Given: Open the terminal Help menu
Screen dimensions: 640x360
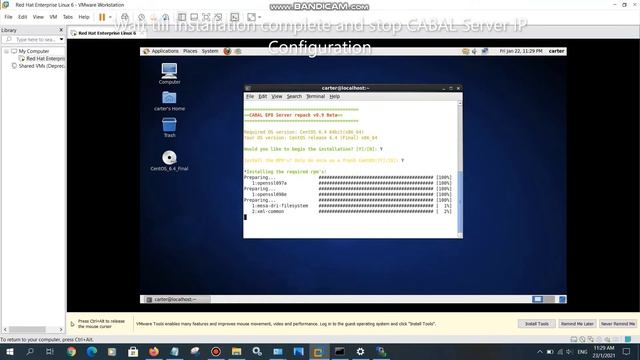Looking at the screenshot, I should (x=334, y=97).
